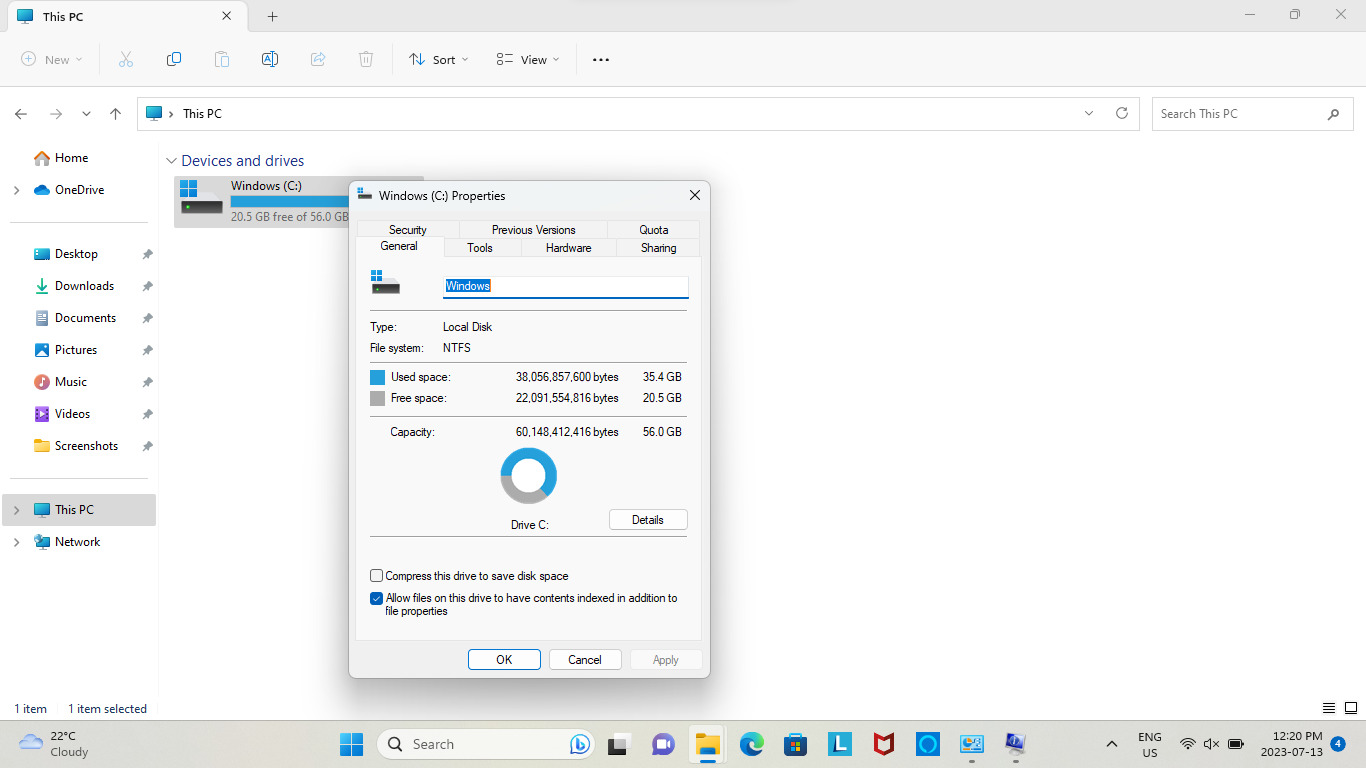
Task: Collapse the Devices and drives group
Action: point(172,161)
